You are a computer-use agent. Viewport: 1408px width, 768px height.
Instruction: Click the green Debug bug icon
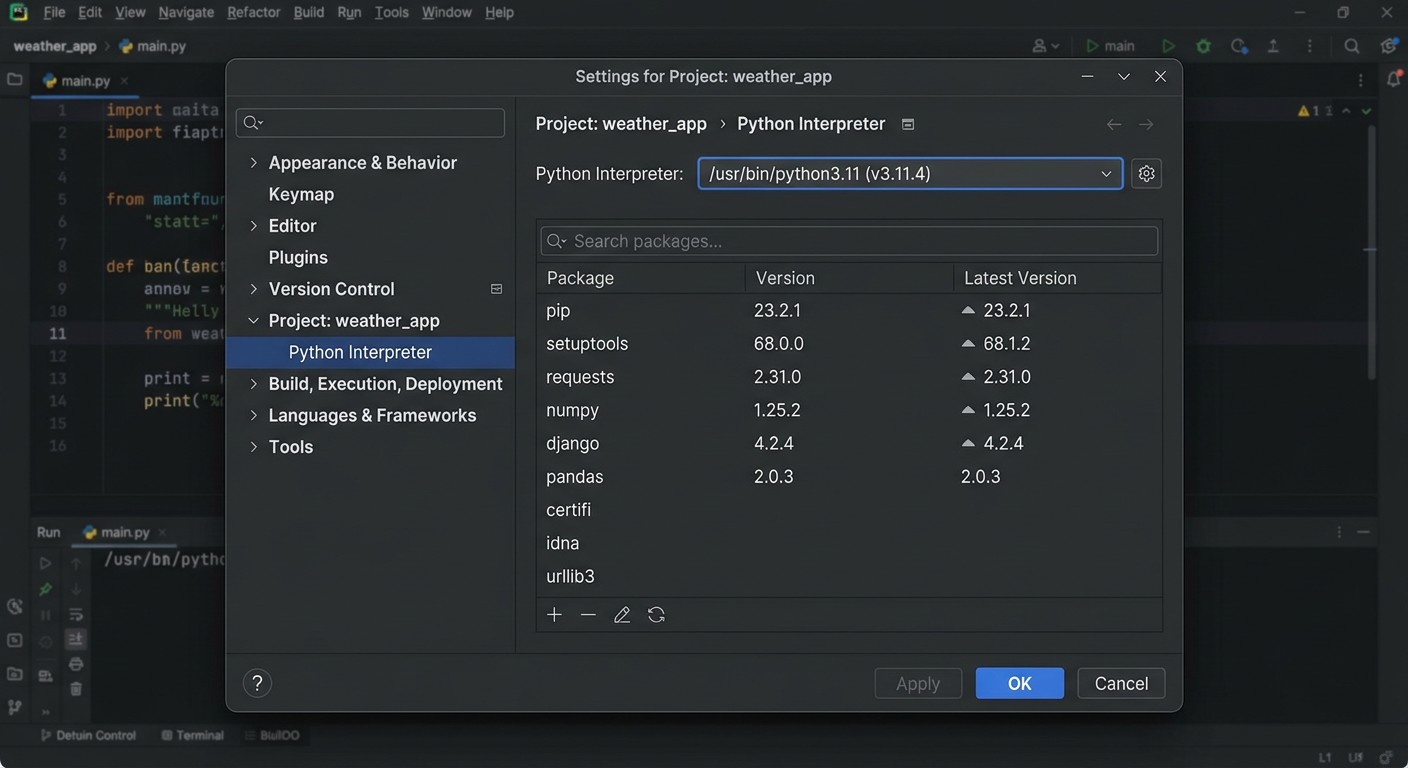[x=1203, y=46]
